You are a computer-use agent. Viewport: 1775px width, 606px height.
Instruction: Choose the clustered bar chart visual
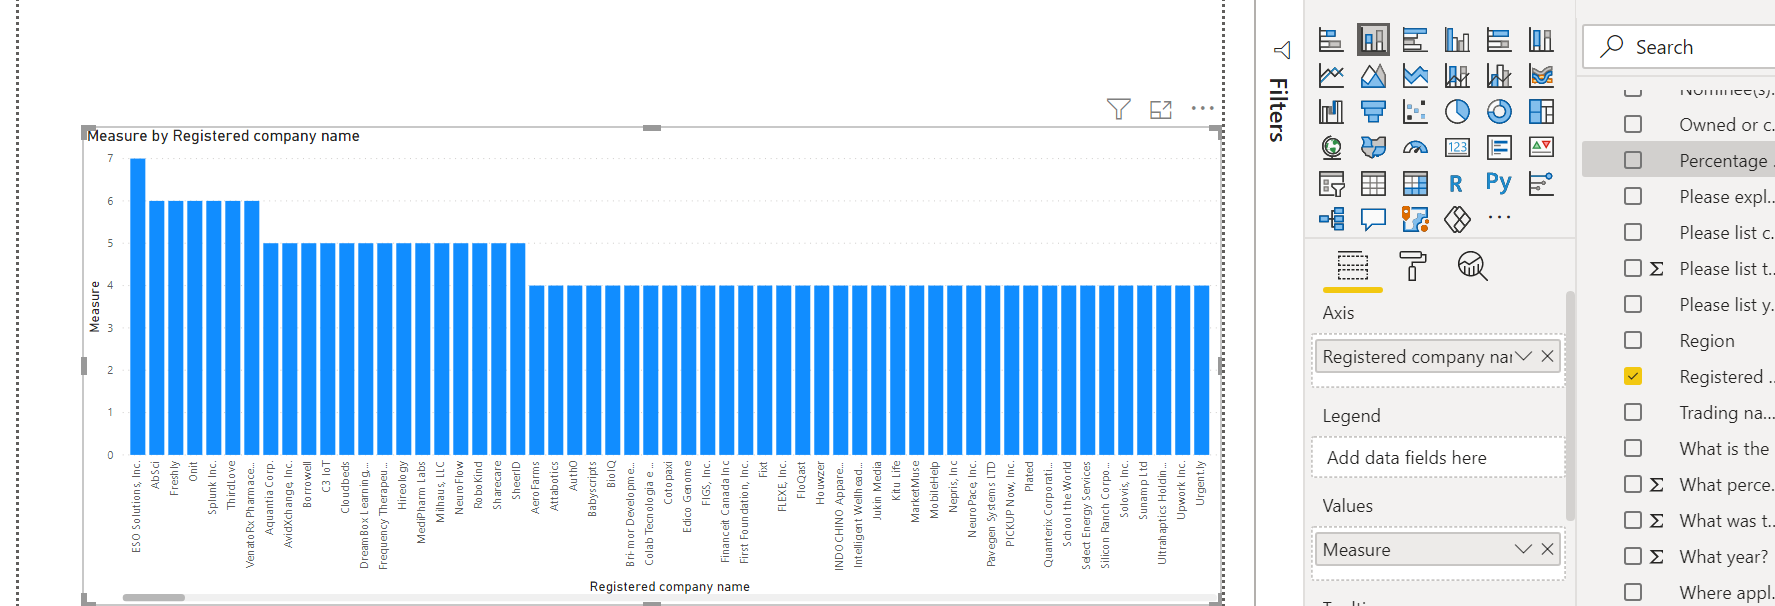pos(1415,40)
